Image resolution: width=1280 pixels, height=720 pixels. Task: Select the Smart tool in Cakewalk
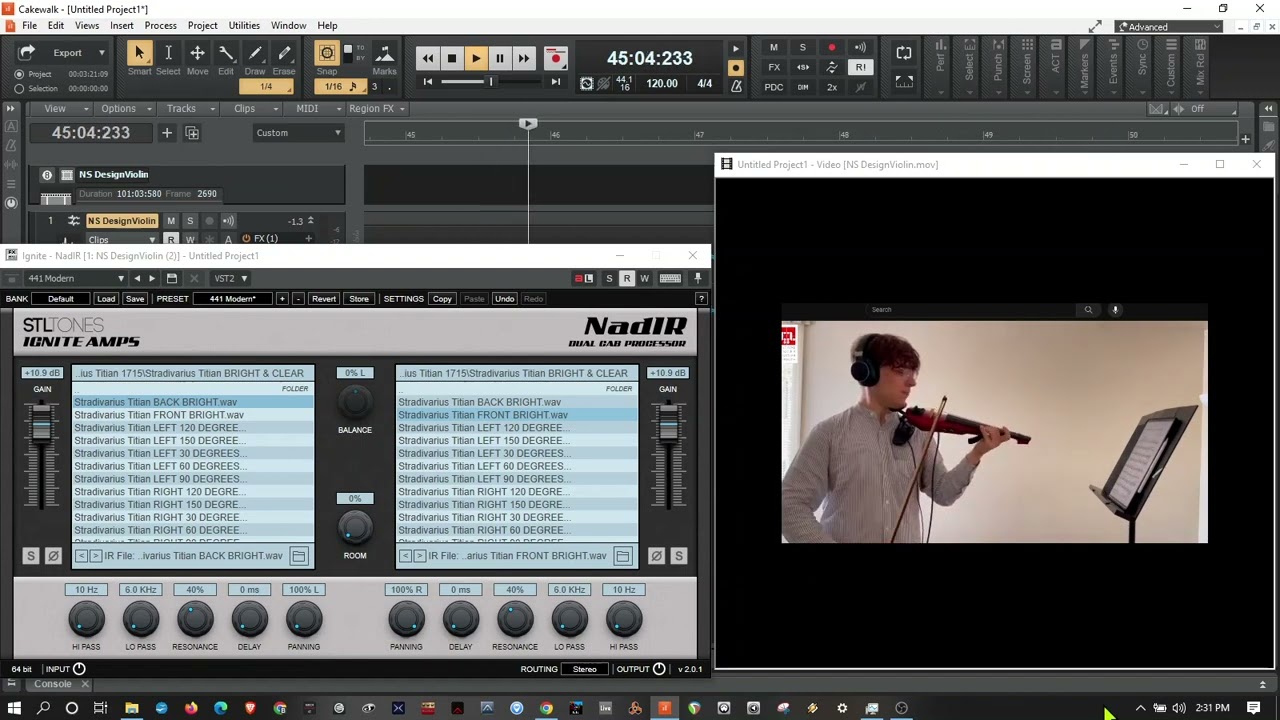point(139,55)
